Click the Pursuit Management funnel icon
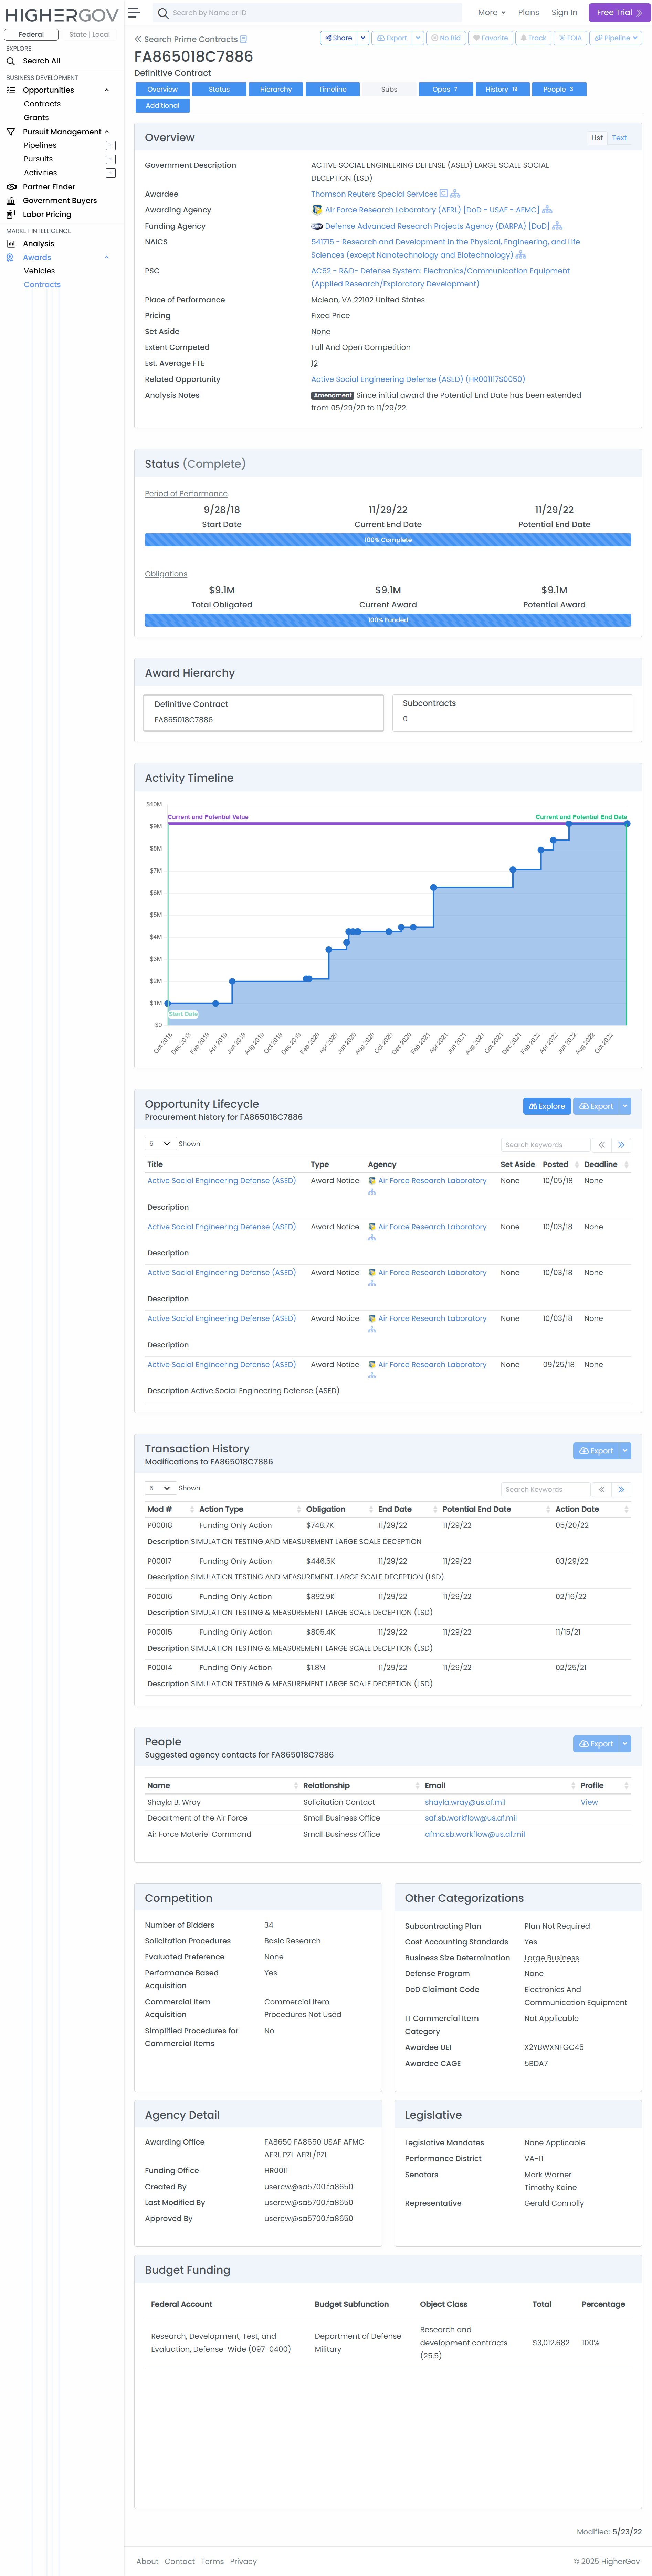 tap(11, 132)
